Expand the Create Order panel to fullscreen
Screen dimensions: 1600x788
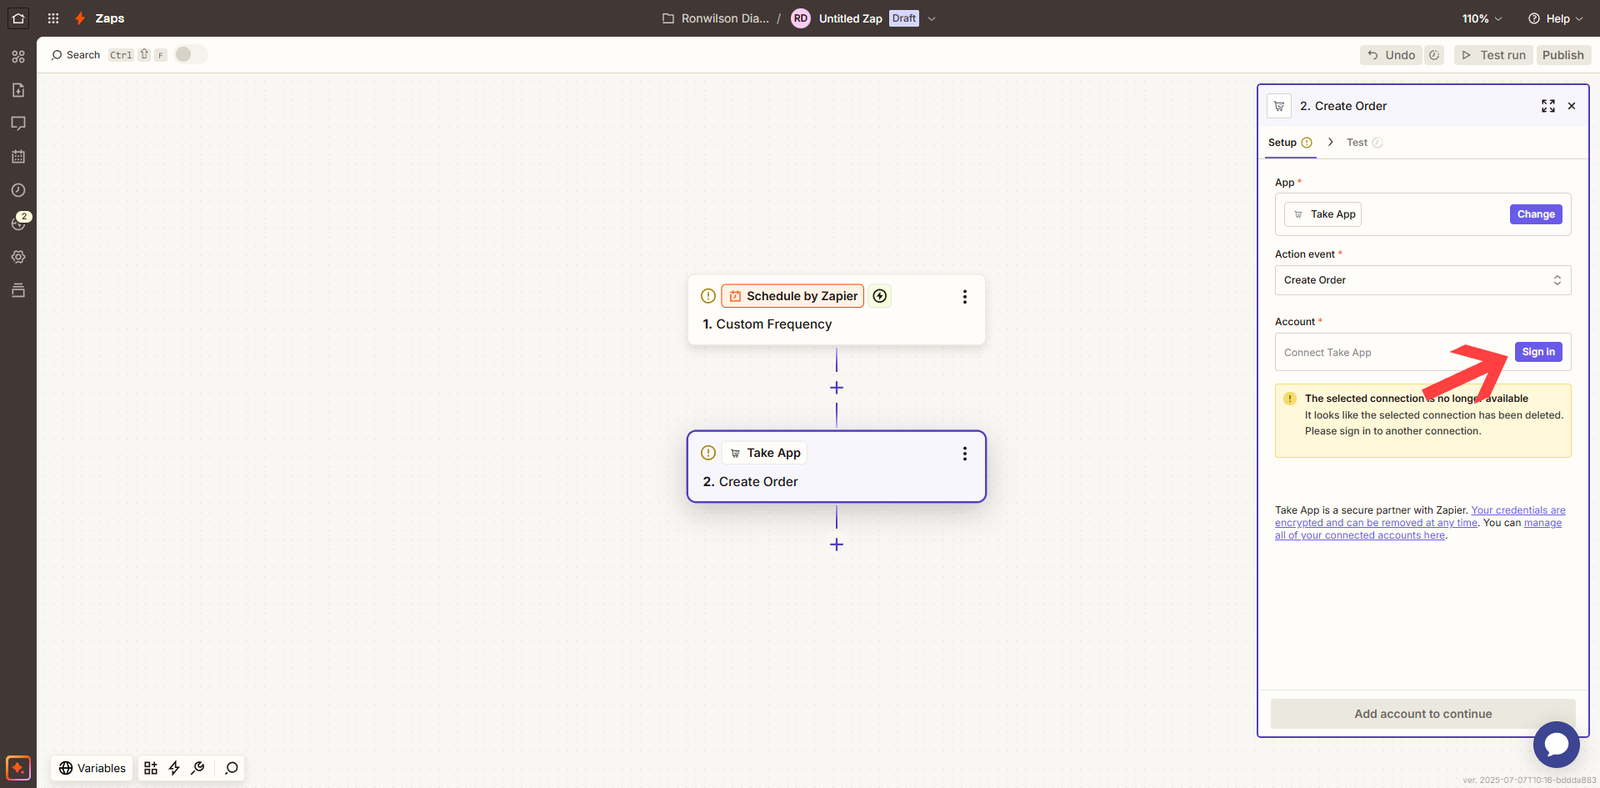click(x=1548, y=106)
